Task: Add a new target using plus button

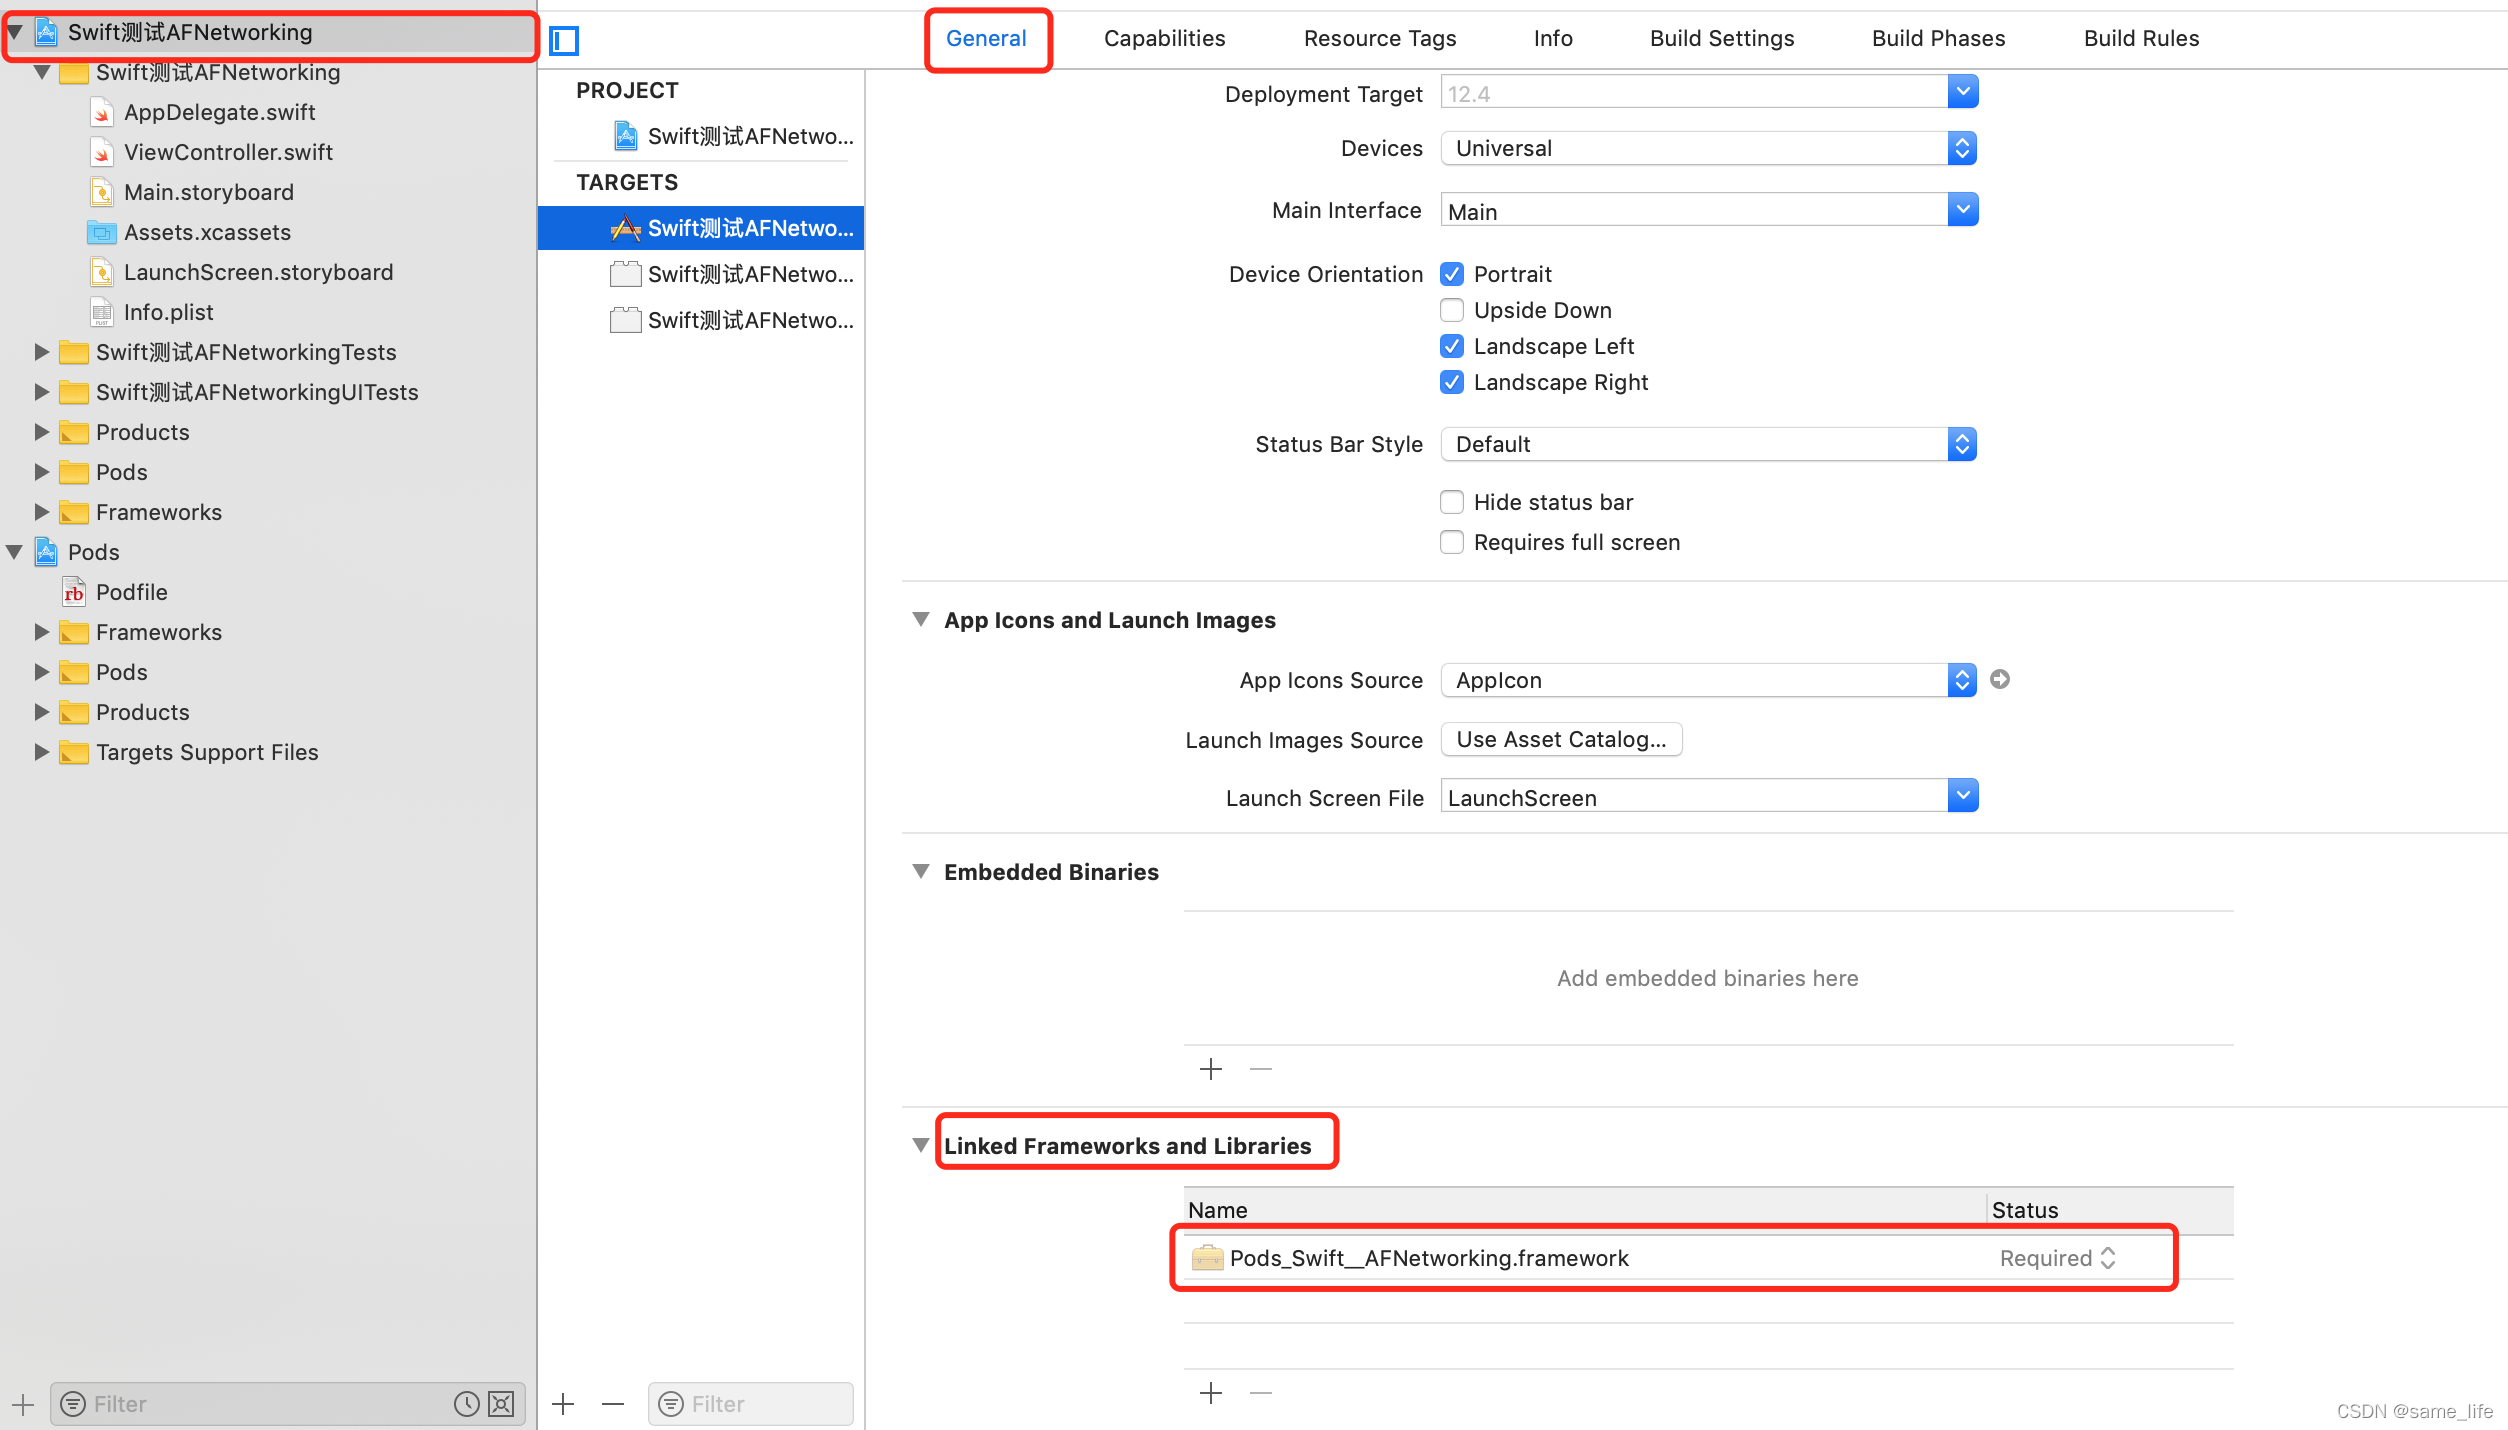Action: tap(564, 1404)
